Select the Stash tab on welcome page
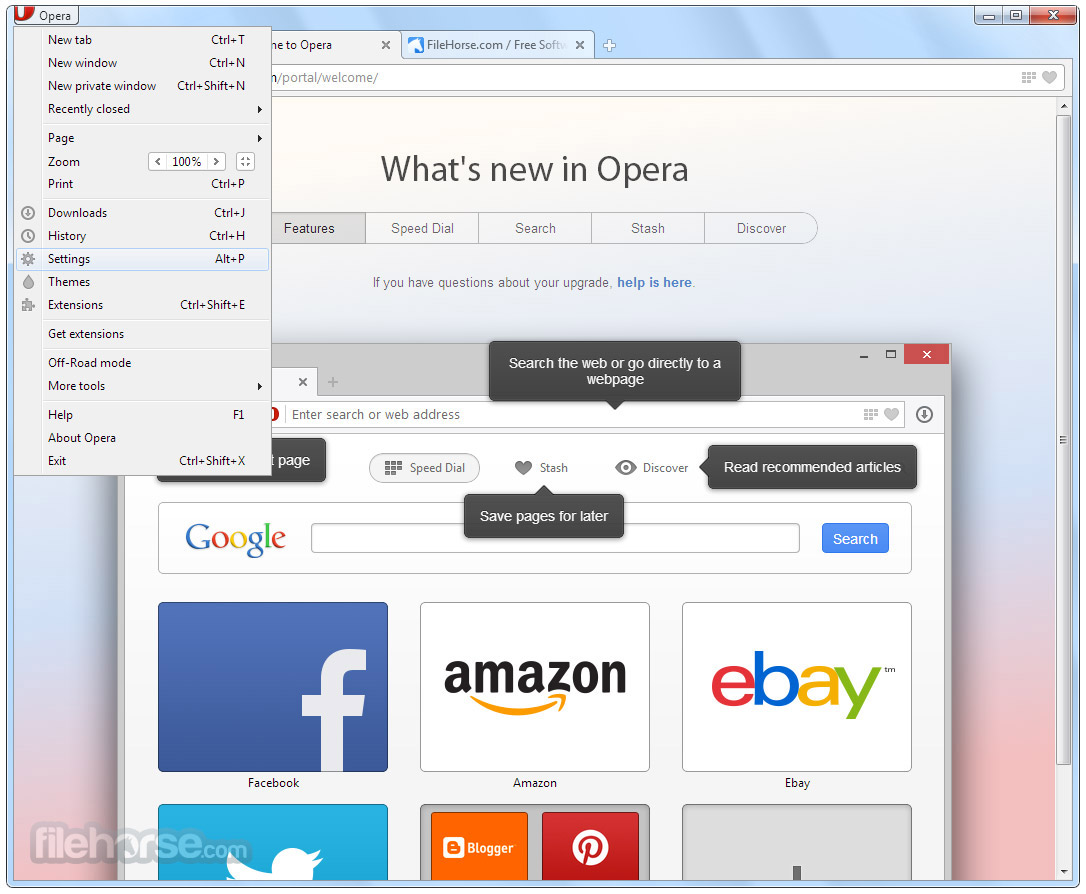The width and height of the screenshot is (1086, 894). [648, 229]
